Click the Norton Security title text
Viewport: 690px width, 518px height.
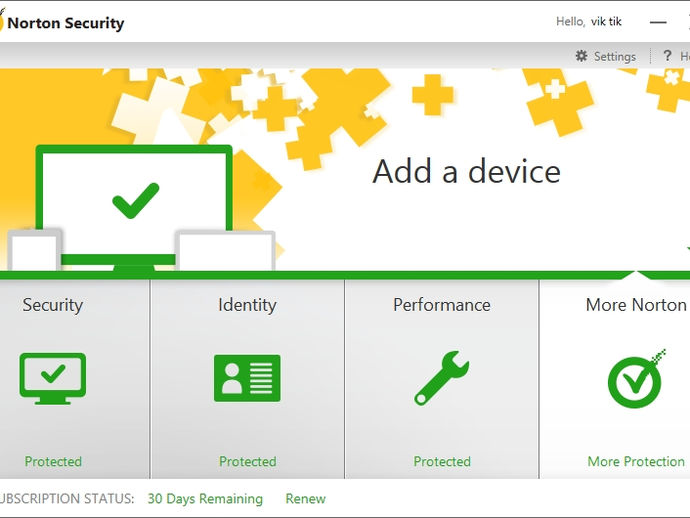point(66,23)
